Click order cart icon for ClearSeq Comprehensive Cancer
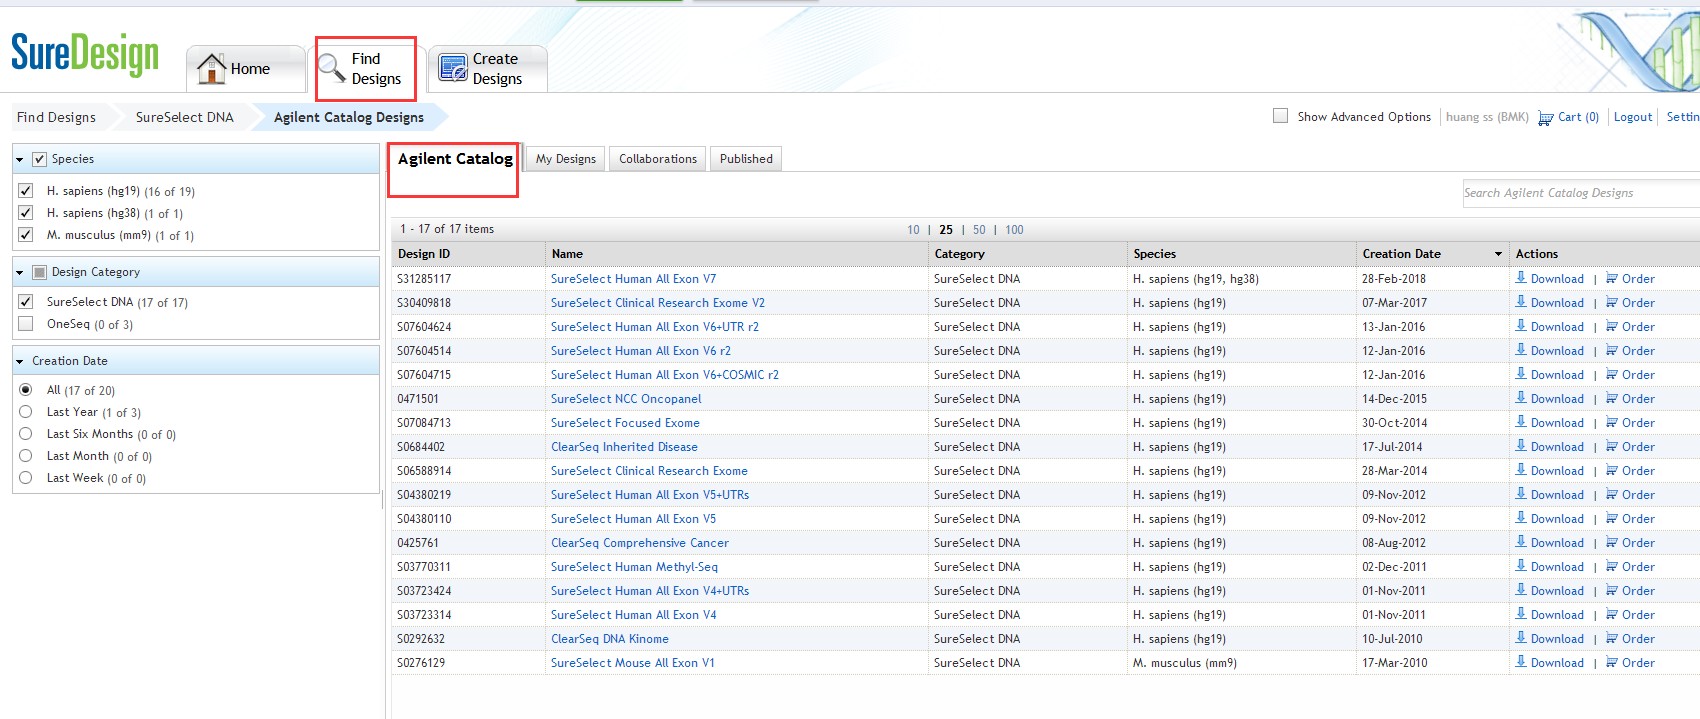 tap(1612, 543)
